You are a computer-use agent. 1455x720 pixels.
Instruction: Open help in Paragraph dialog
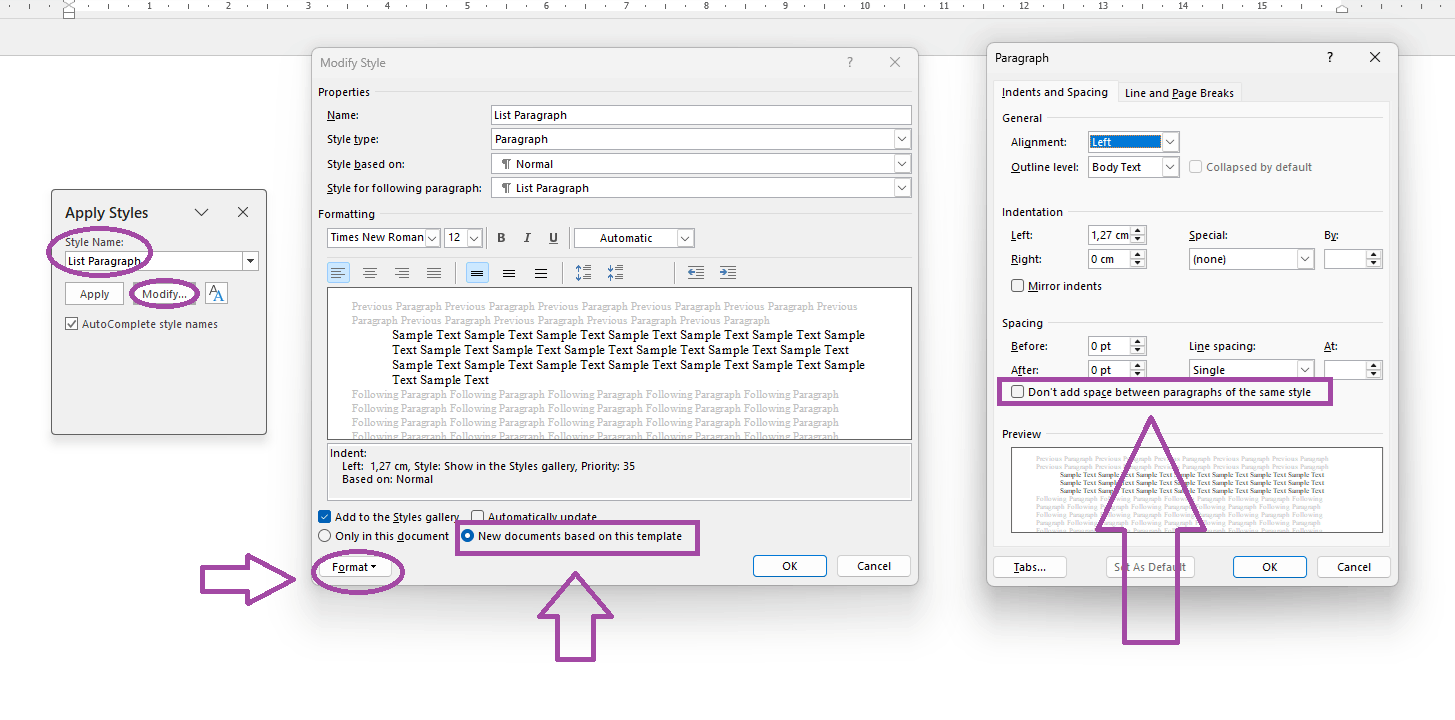point(1330,58)
